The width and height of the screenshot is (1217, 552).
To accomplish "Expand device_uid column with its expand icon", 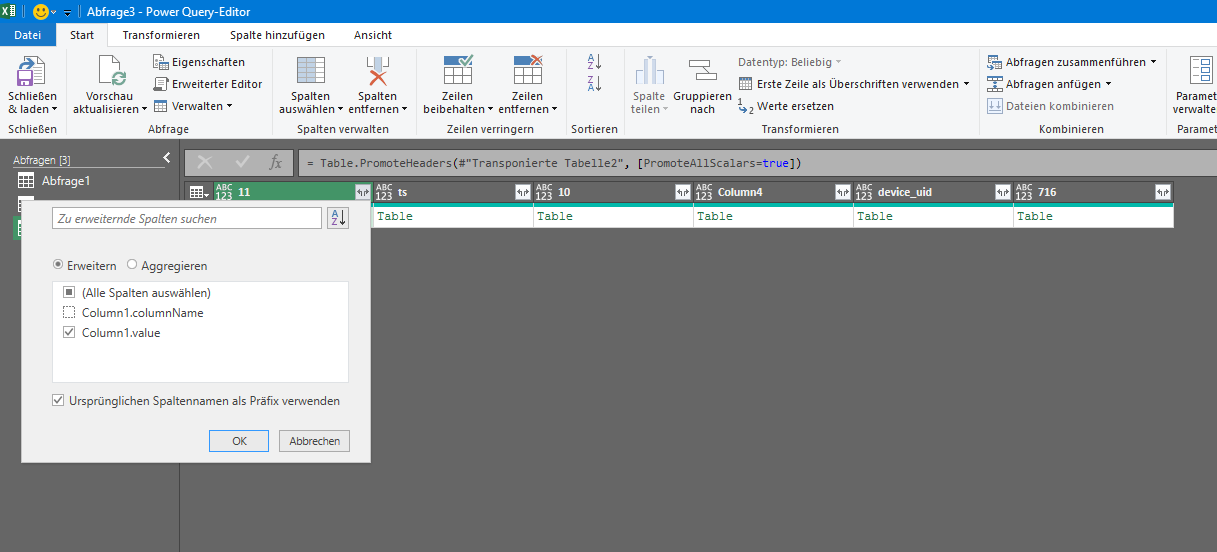I will point(1003,192).
